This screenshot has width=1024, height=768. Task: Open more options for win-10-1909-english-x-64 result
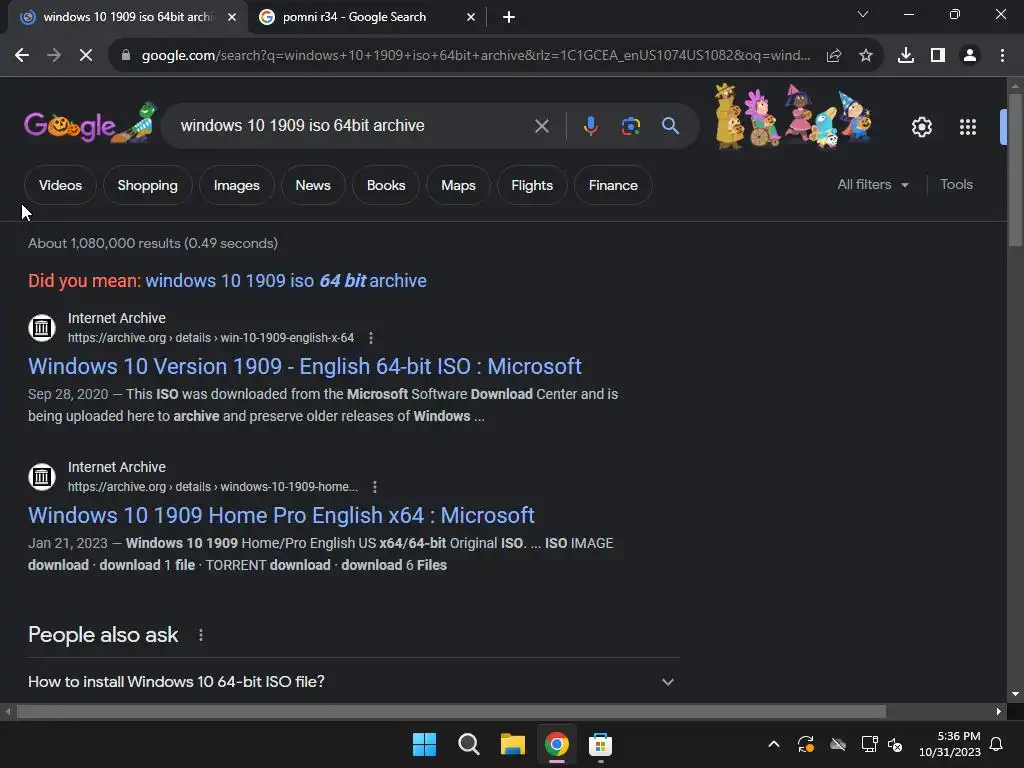coord(371,338)
